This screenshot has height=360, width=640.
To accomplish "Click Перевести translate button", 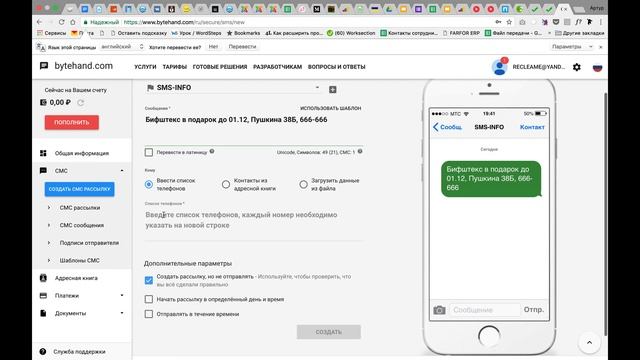I will pyautogui.click(x=242, y=47).
